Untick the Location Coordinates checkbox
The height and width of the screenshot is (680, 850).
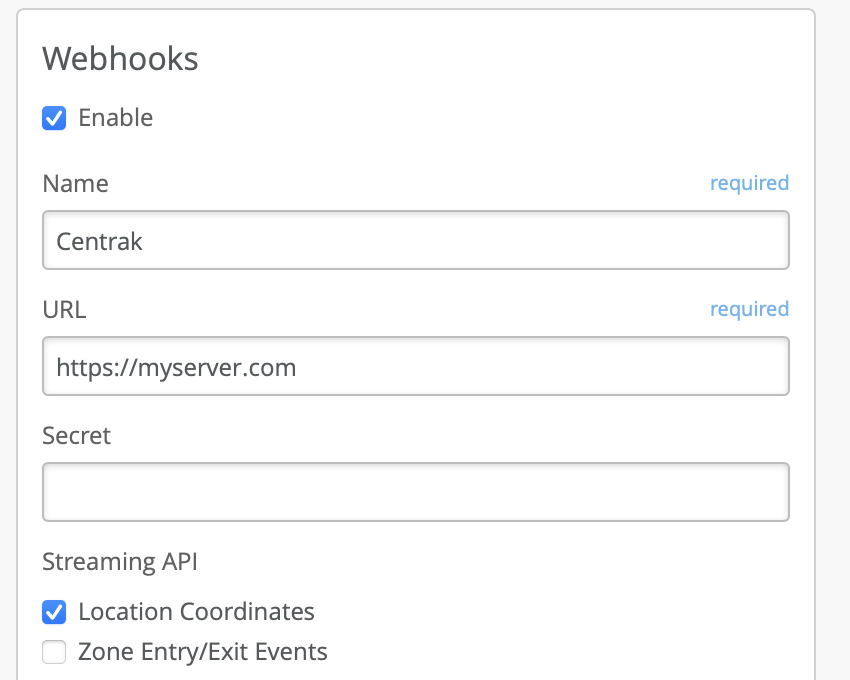coord(54,612)
